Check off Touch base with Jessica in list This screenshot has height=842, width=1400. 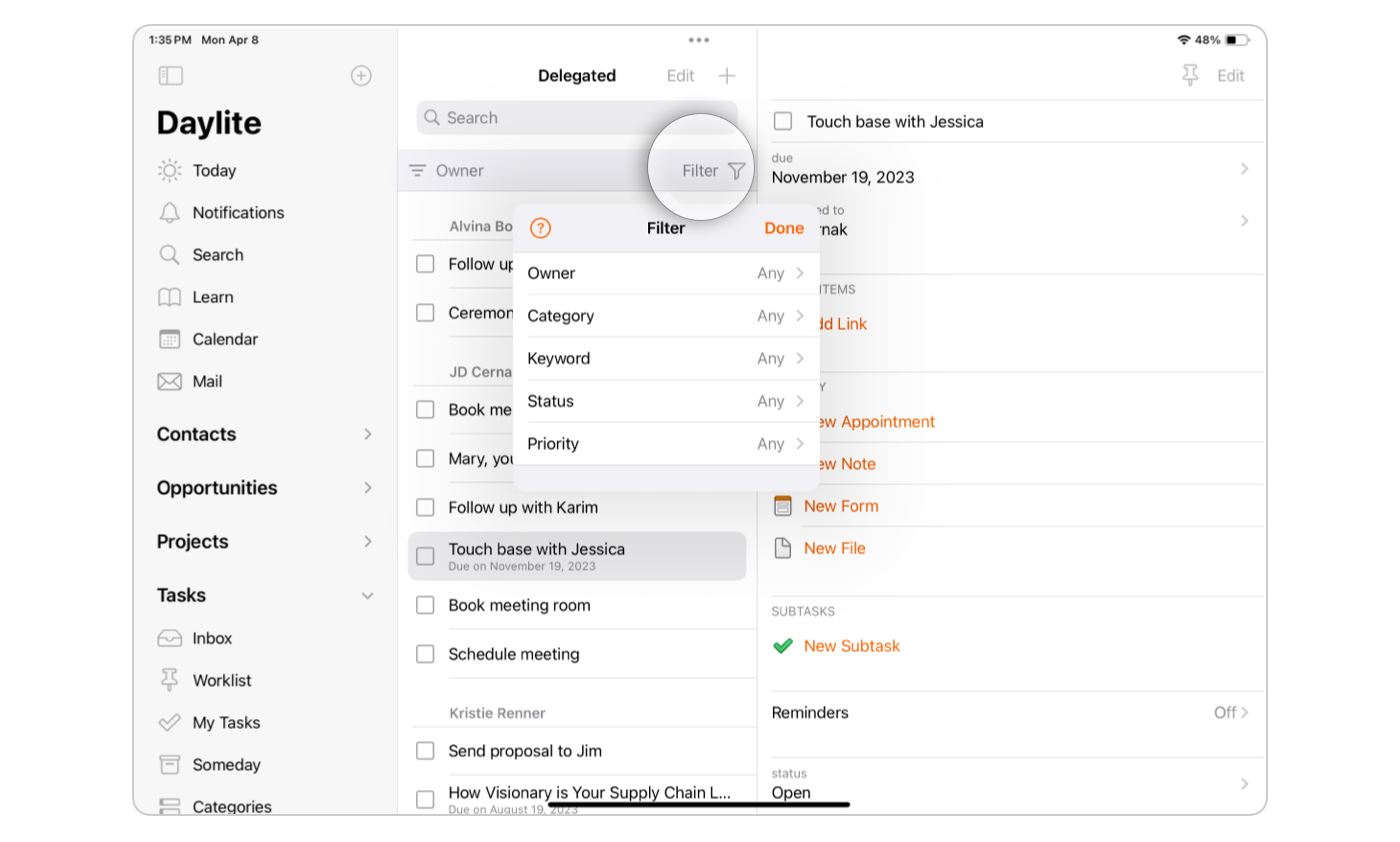point(425,556)
